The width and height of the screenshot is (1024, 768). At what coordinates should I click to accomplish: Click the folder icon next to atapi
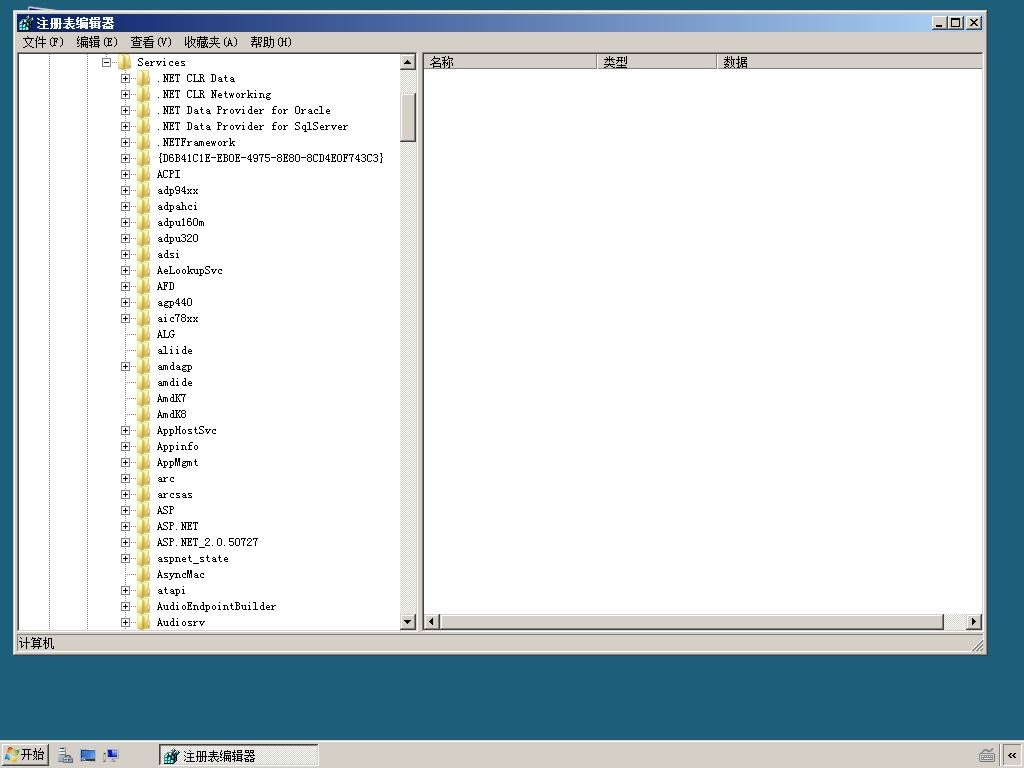pos(144,590)
